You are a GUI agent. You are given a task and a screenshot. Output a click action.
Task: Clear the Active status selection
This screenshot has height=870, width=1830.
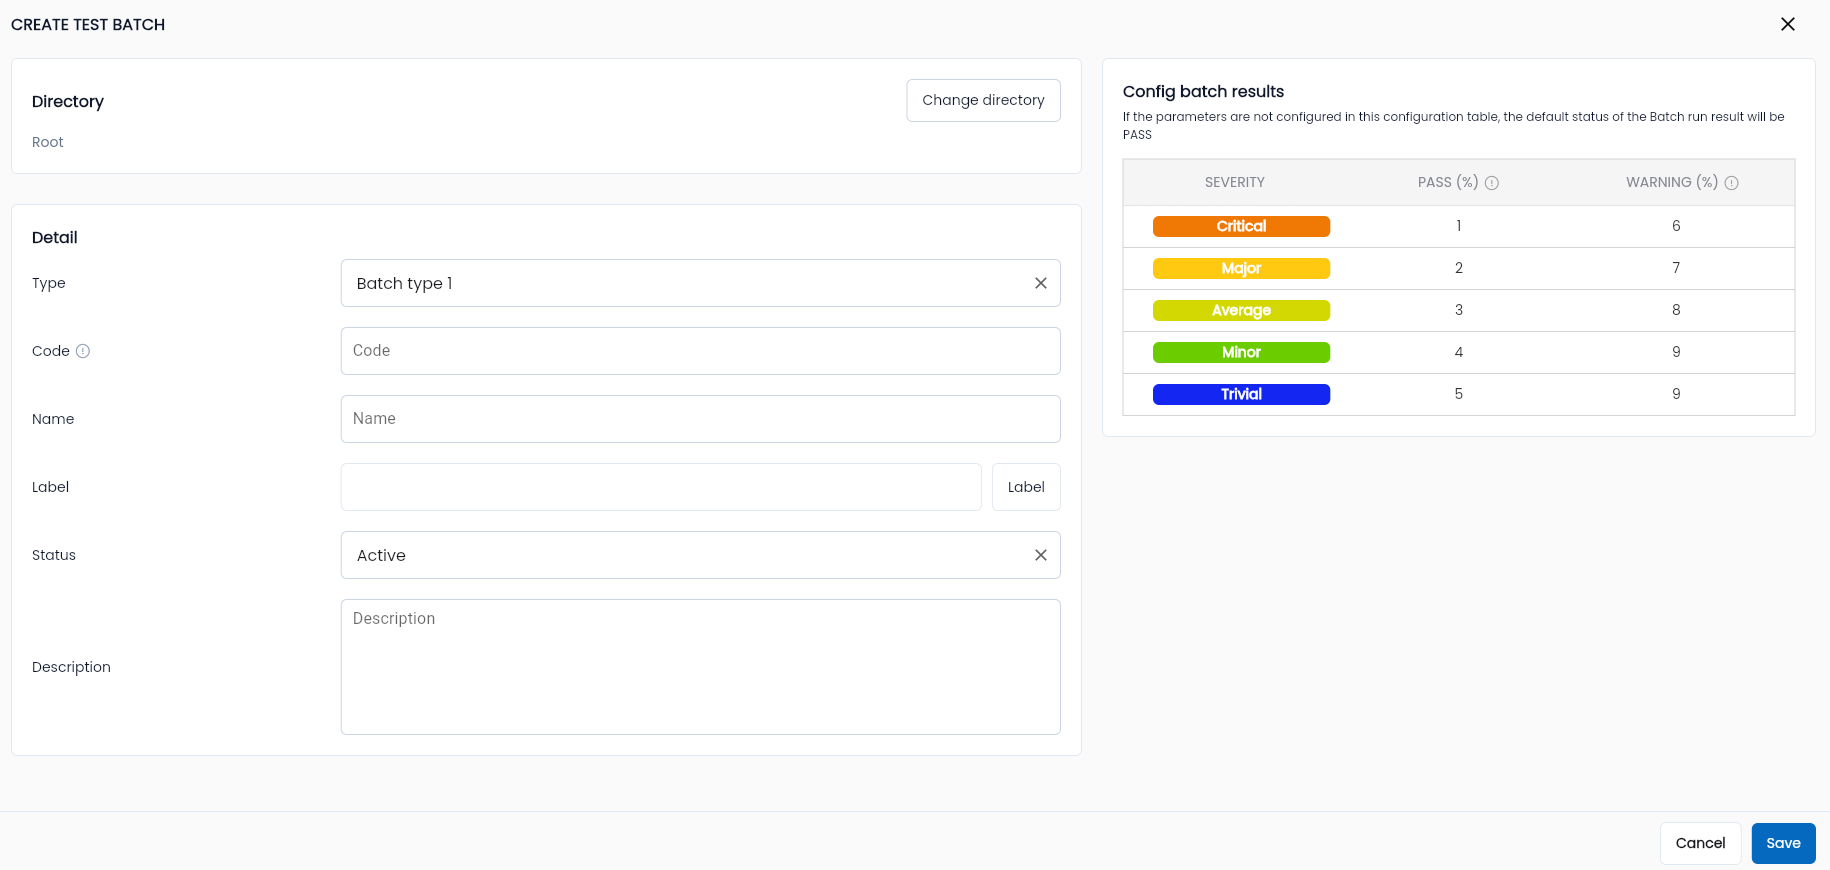click(x=1041, y=555)
